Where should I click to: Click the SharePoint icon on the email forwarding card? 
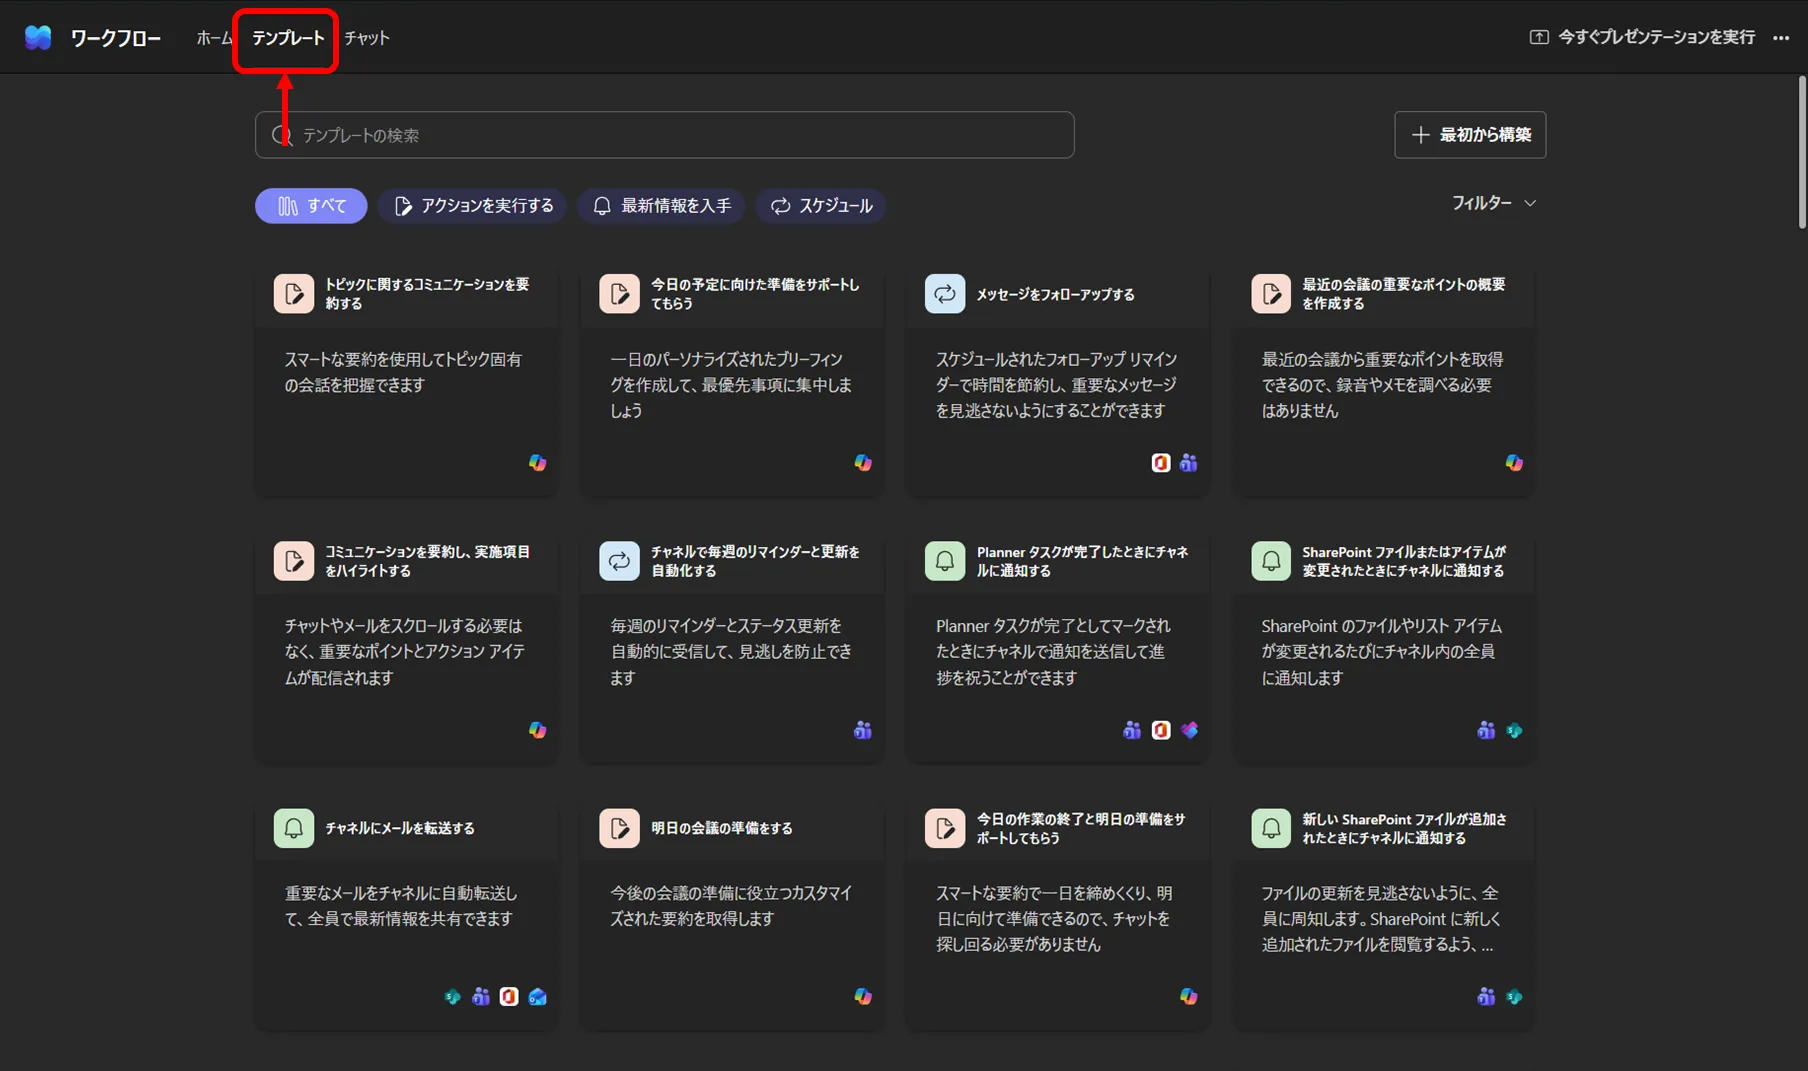tap(452, 996)
